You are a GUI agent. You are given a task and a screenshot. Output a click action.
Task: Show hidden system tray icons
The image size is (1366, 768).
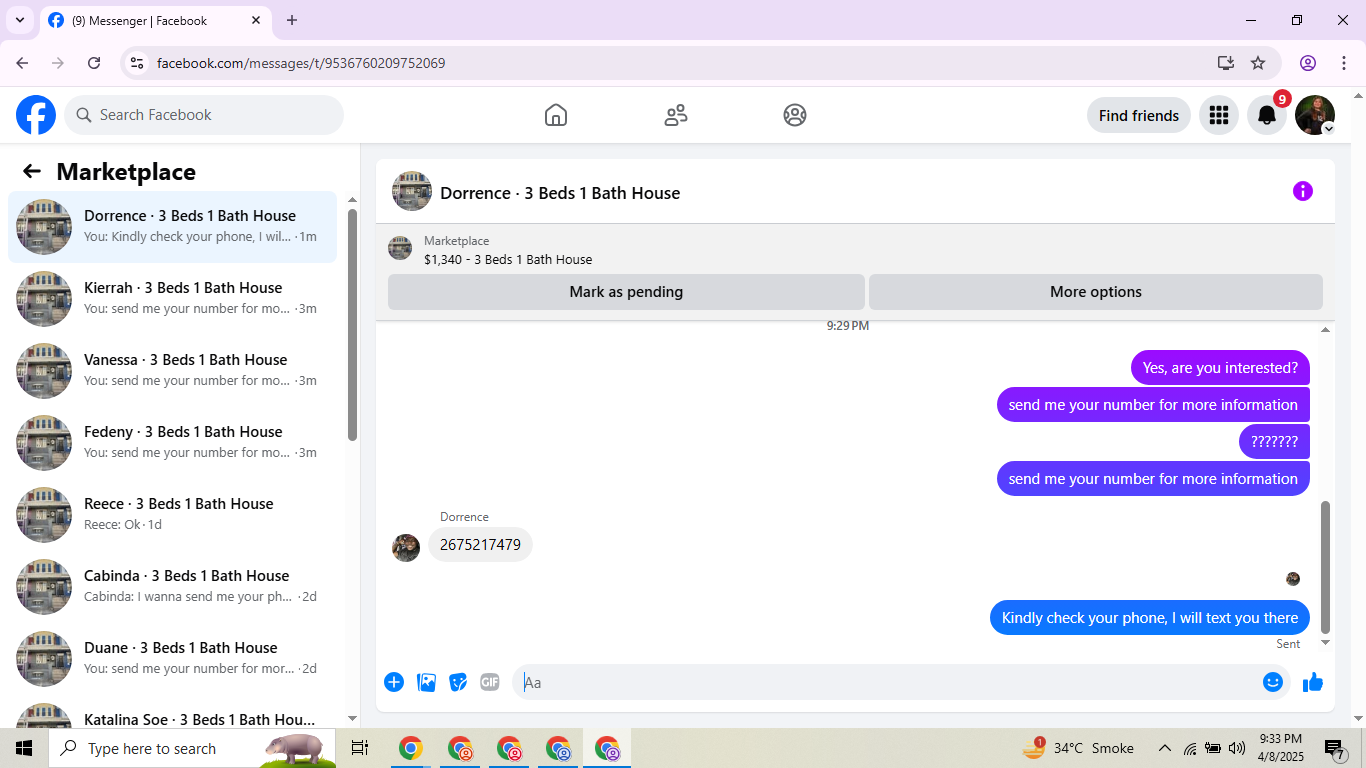click(1165, 748)
